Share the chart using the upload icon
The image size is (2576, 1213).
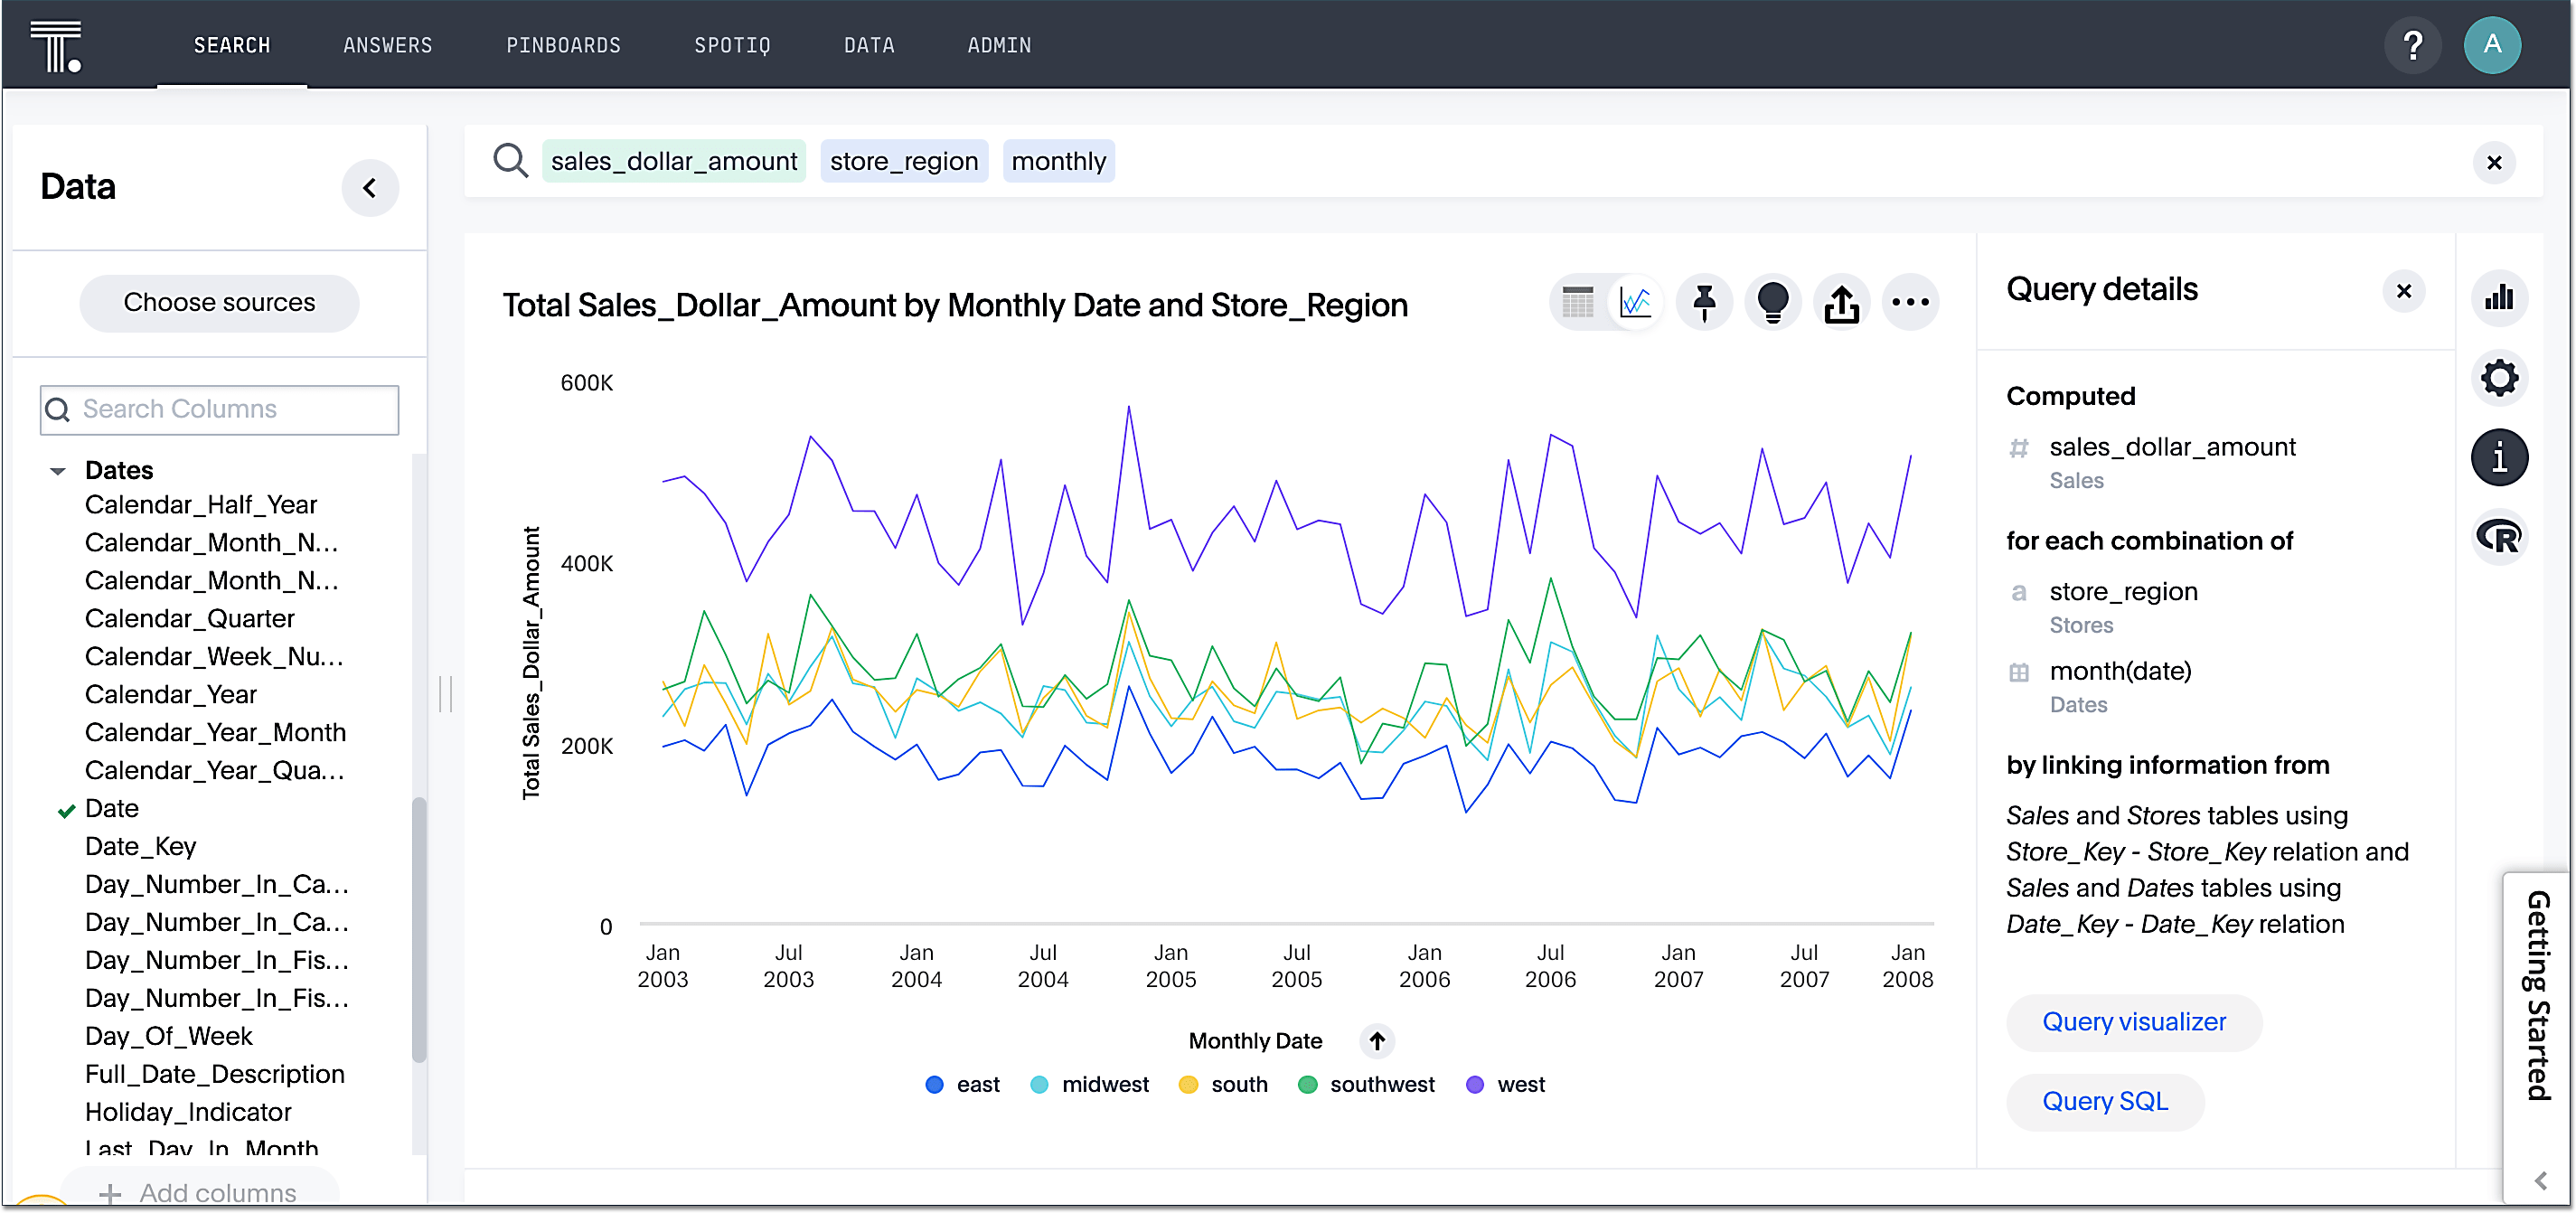(x=1842, y=302)
